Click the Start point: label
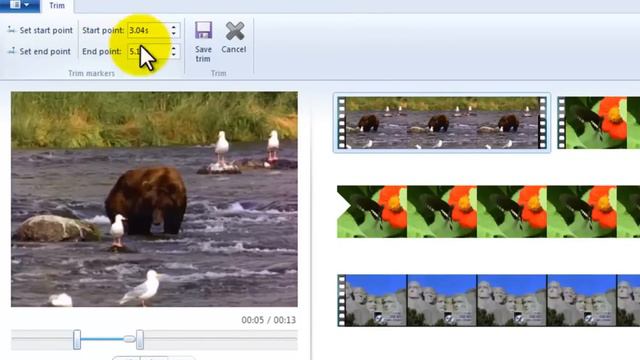This screenshot has width=640, height=360. coord(103,30)
